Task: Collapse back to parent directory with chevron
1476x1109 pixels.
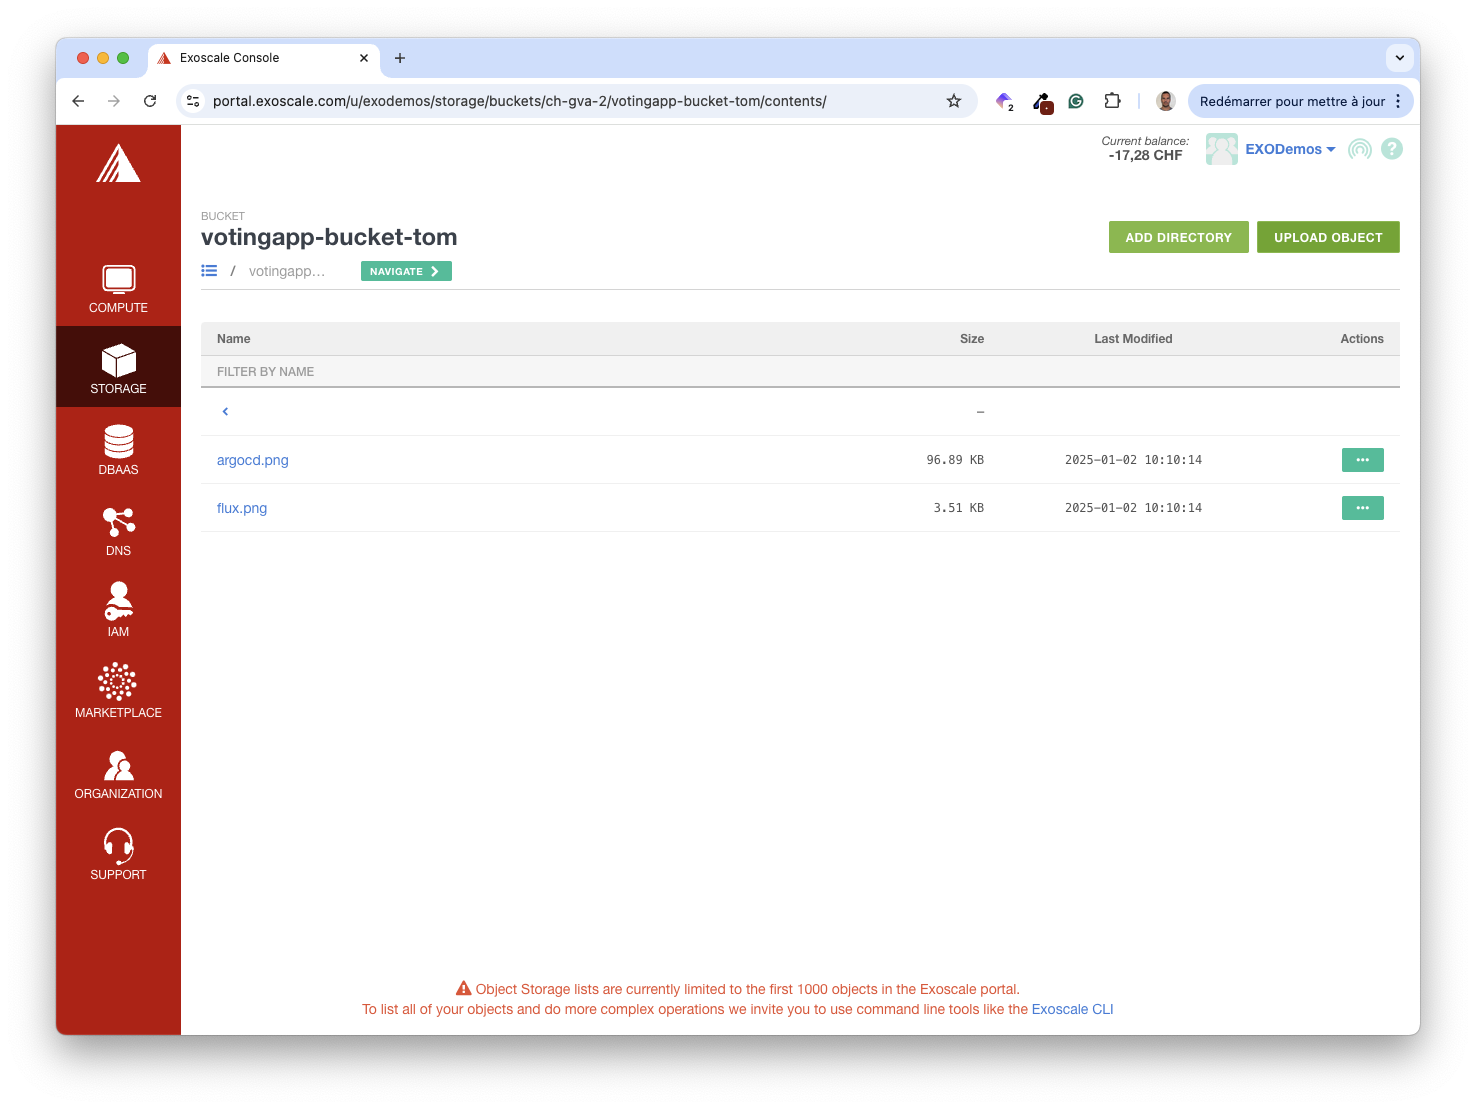Action: [224, 411]
